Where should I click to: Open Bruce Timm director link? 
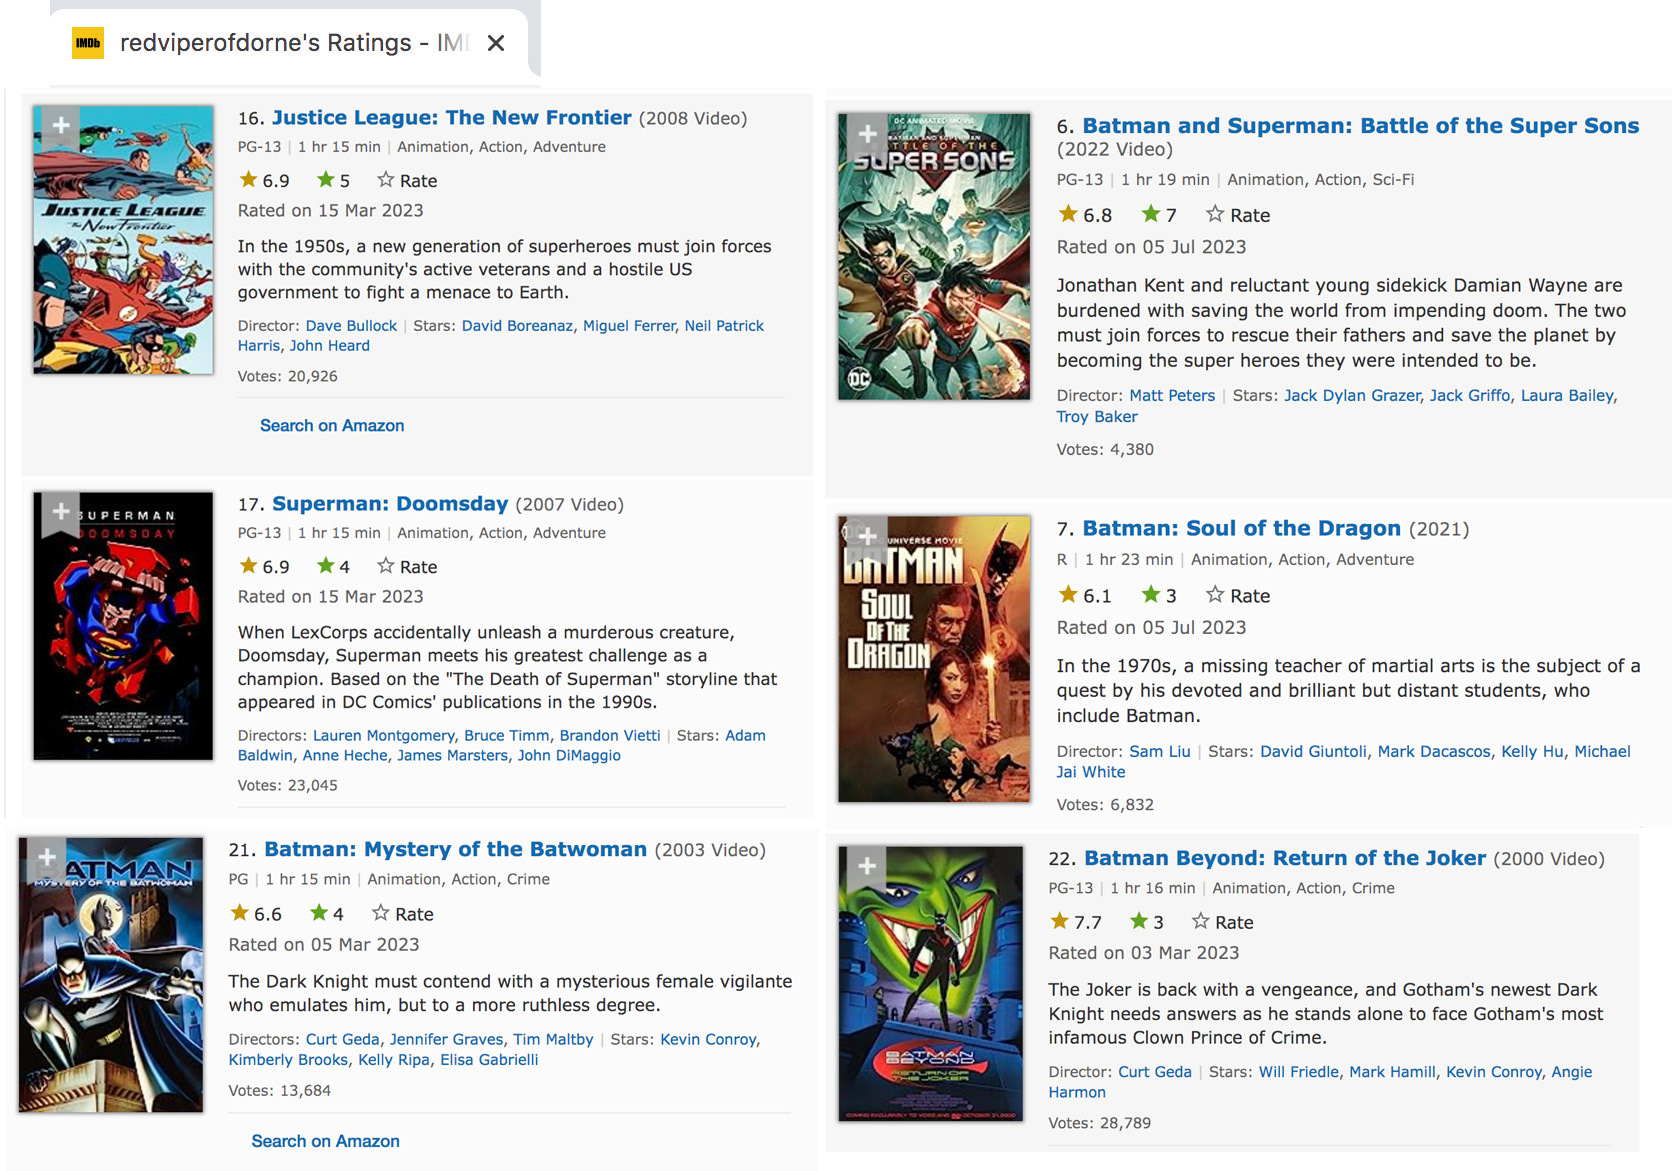pos(506,736)
